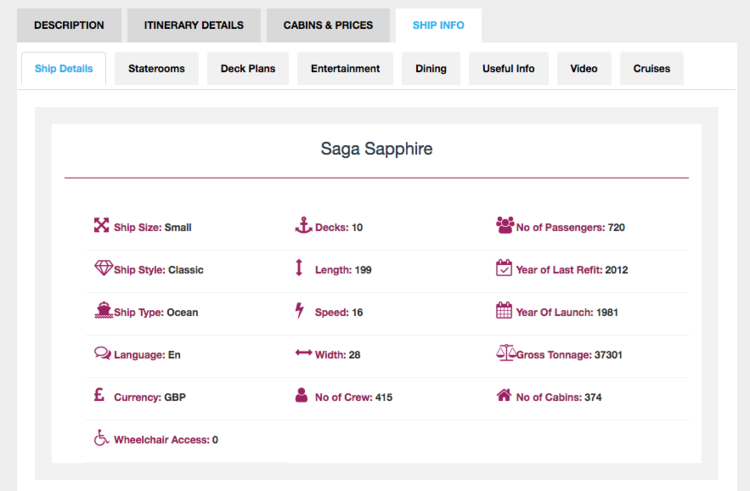This screenshot has height=491, width=750.
Task: View the Useful Info sub-tab
Action: 508,68
